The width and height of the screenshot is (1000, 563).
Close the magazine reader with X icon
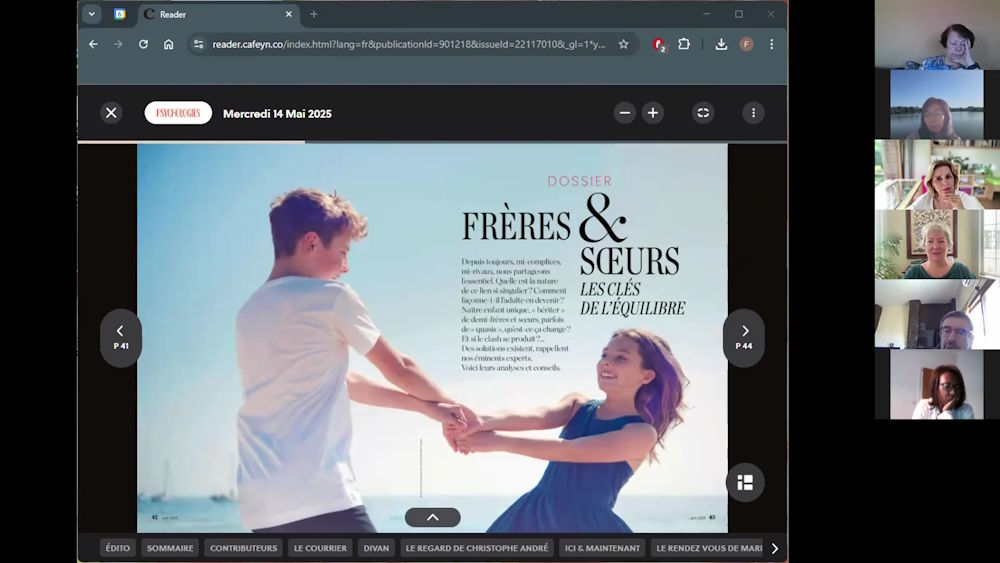pos(111,113)
